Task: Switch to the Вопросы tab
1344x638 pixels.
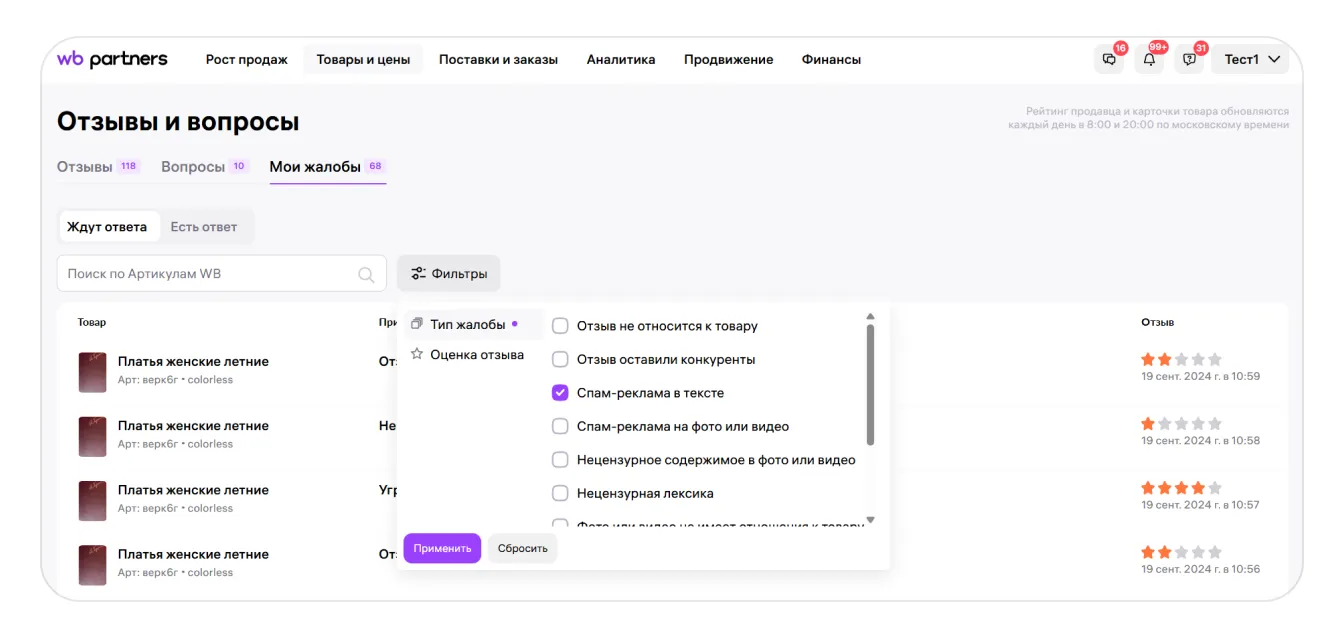Action: (x=193, y=167)
